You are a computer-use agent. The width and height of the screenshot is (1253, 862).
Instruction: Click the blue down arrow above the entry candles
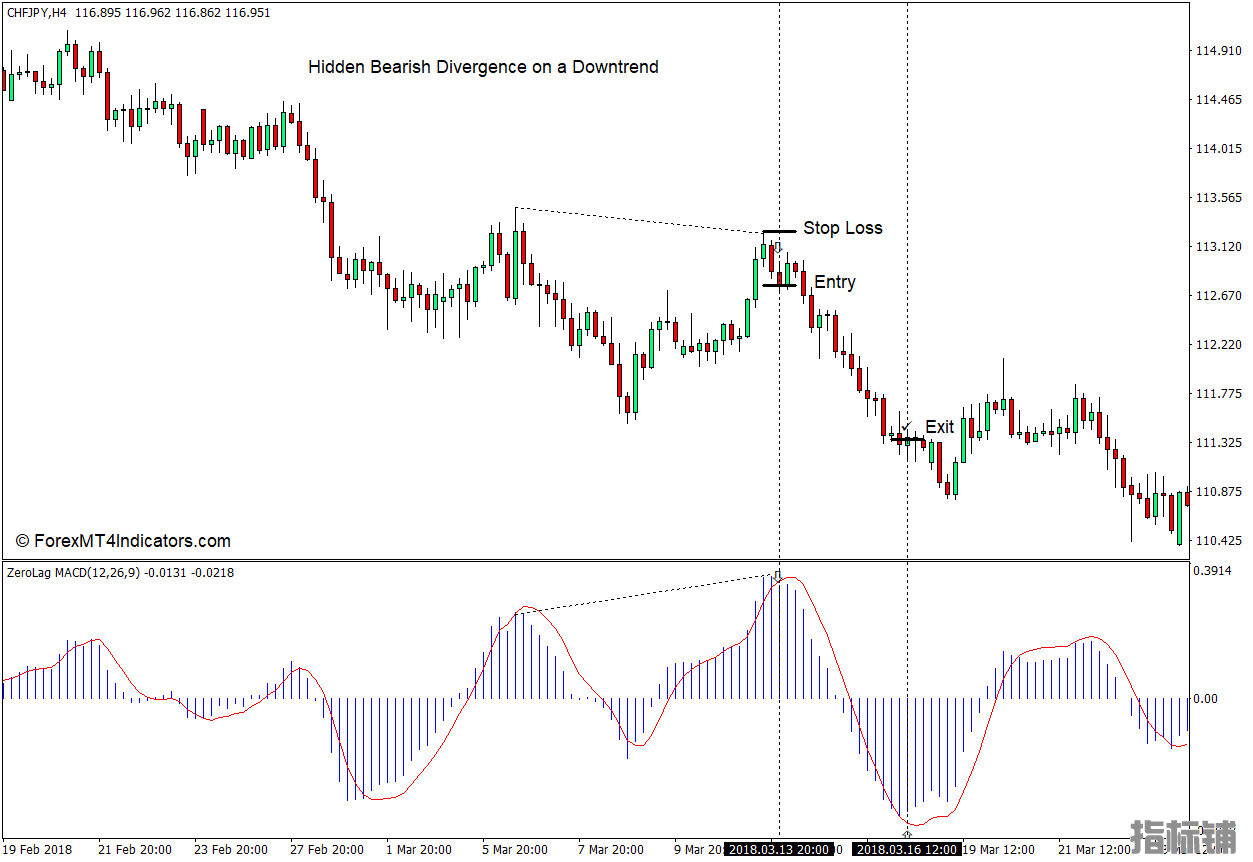[x=778, y=246]
